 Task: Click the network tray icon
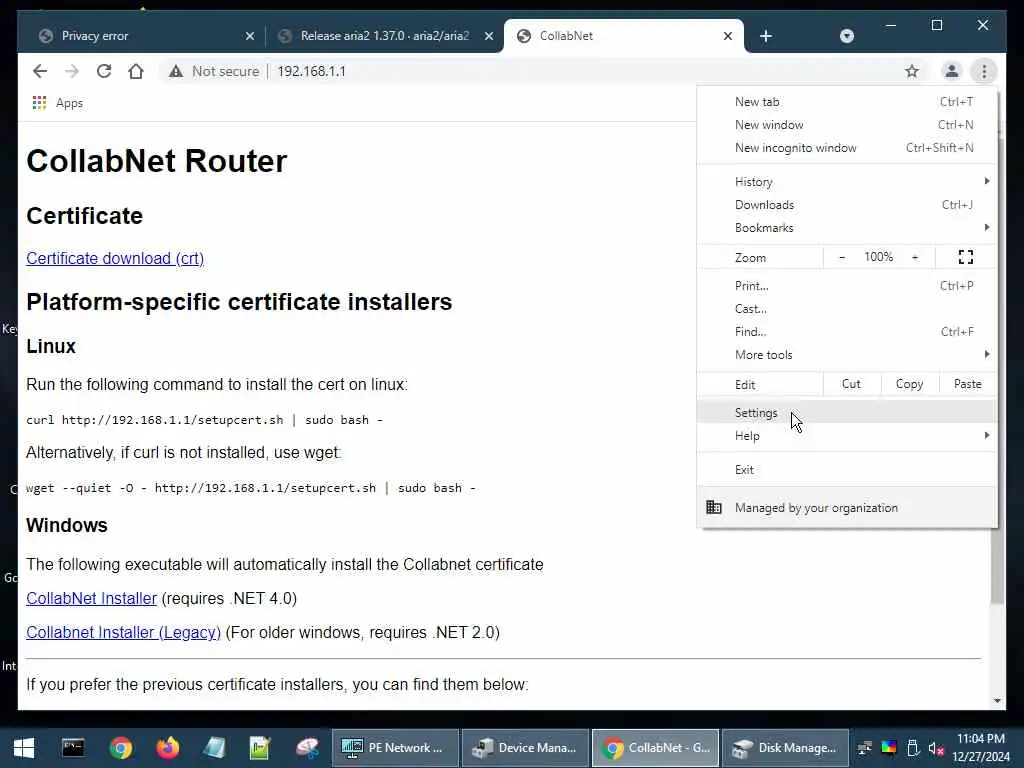(x=865, y=748)
